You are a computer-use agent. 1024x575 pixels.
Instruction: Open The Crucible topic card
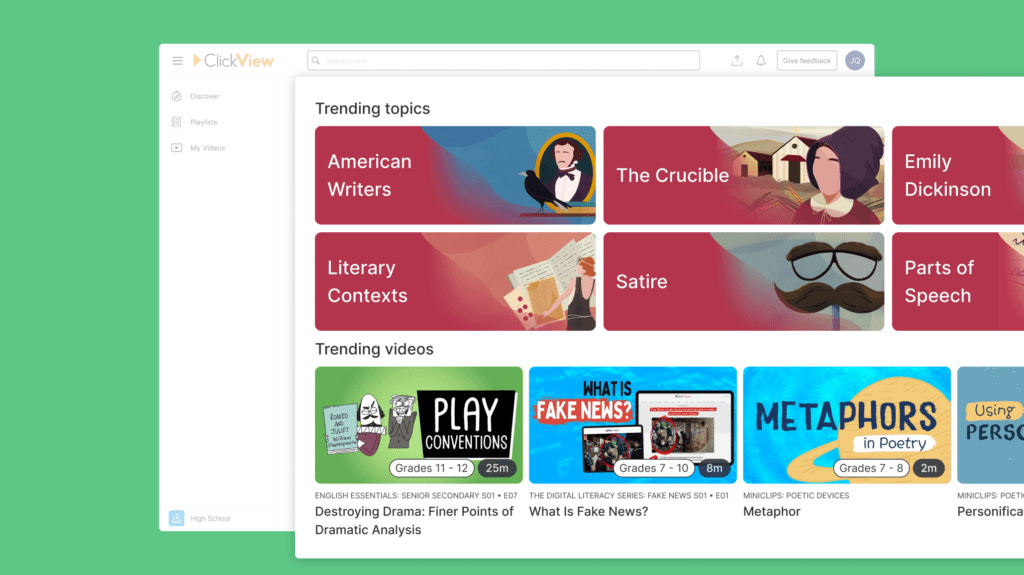(743, 175)
